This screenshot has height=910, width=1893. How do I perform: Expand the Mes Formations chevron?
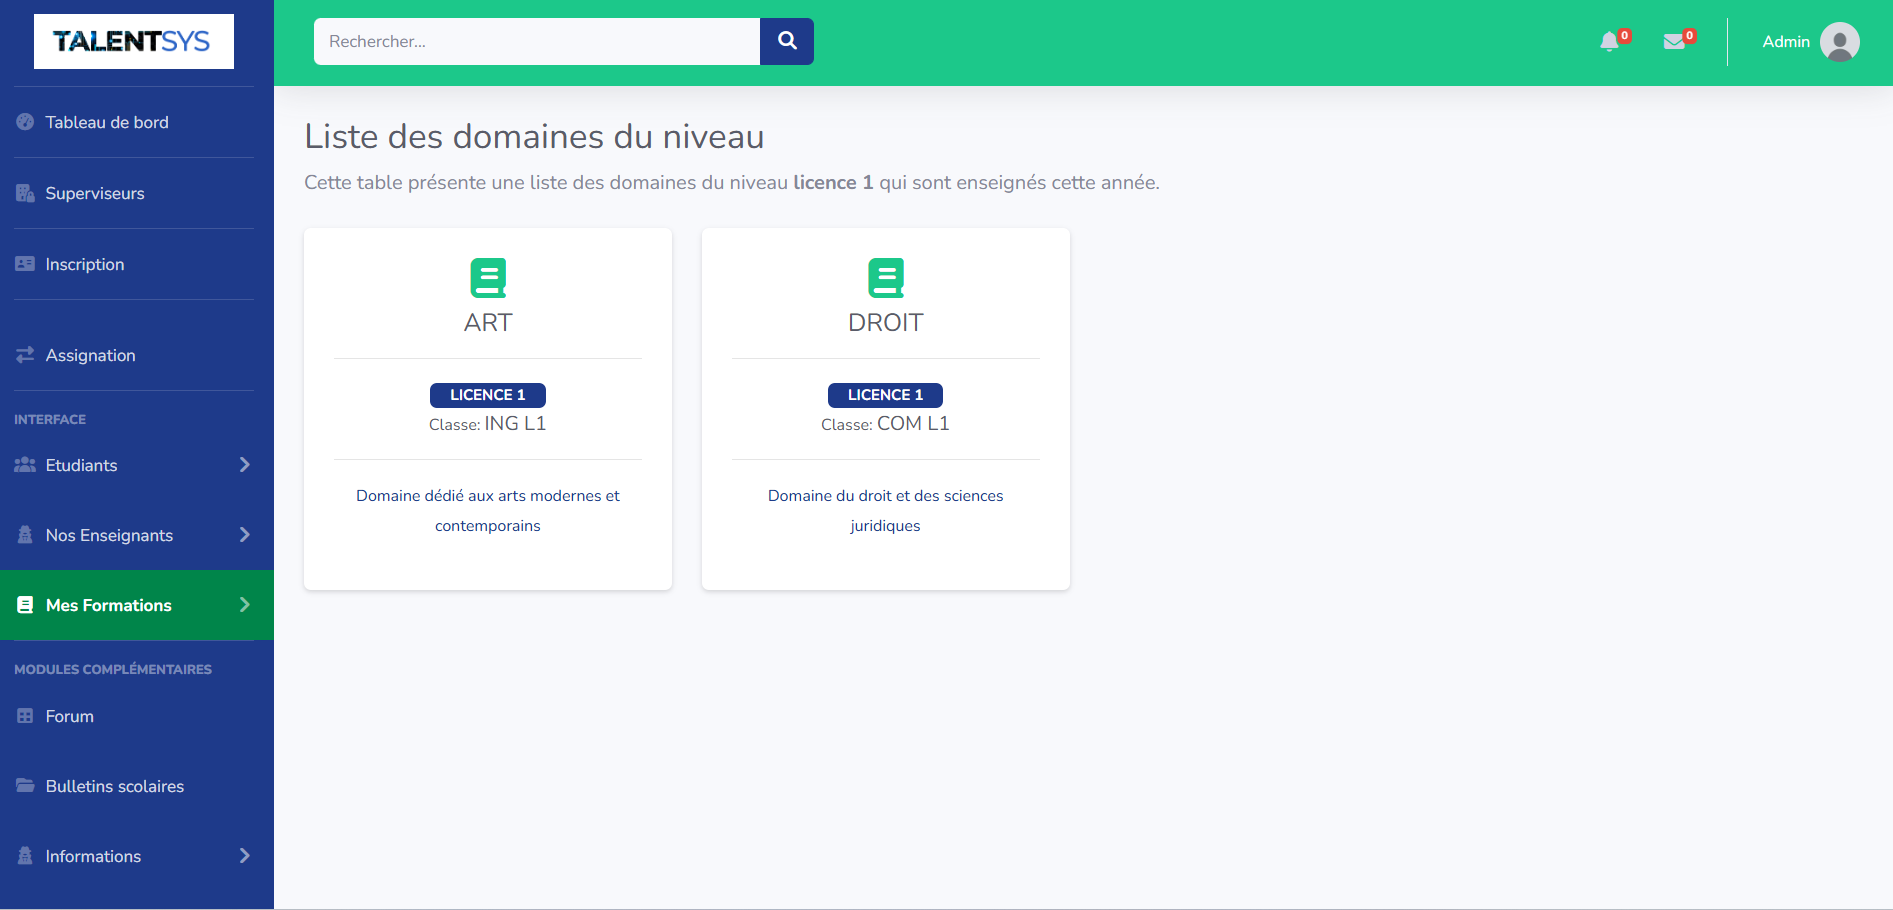(244, 605)
